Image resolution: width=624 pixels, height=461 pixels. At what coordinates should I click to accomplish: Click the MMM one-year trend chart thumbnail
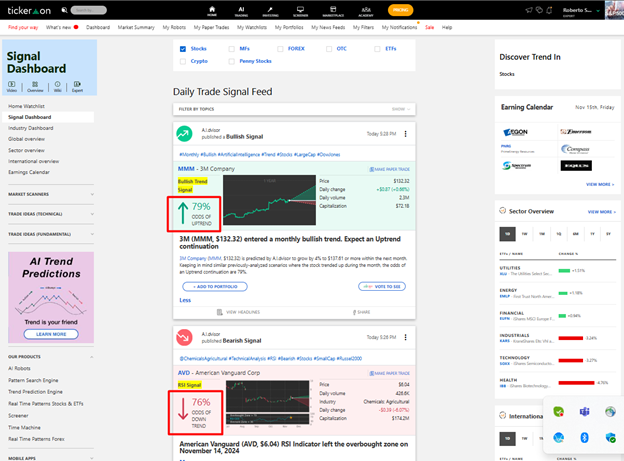(x=269, y=200)
